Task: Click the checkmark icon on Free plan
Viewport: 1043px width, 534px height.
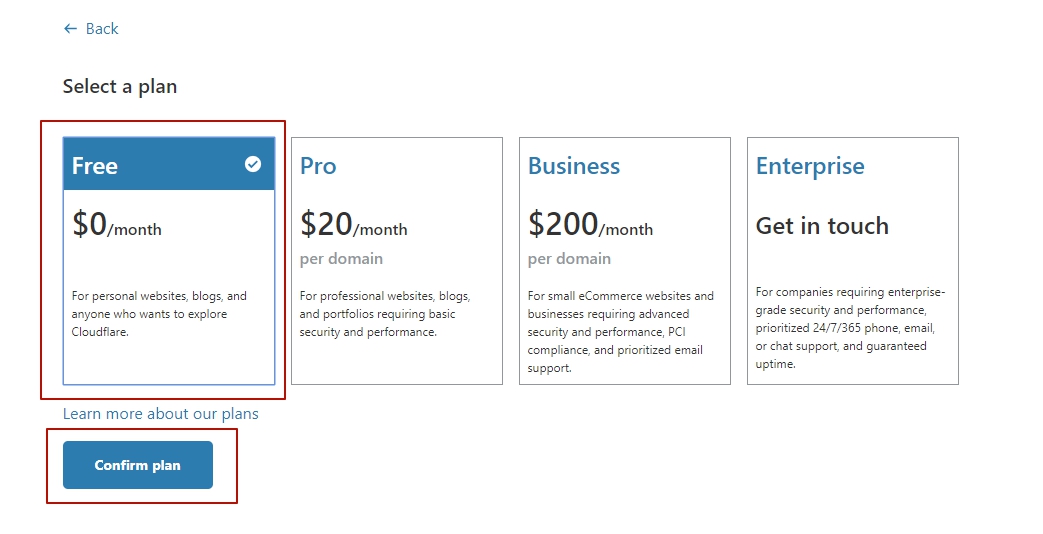Action: (253, 164)
